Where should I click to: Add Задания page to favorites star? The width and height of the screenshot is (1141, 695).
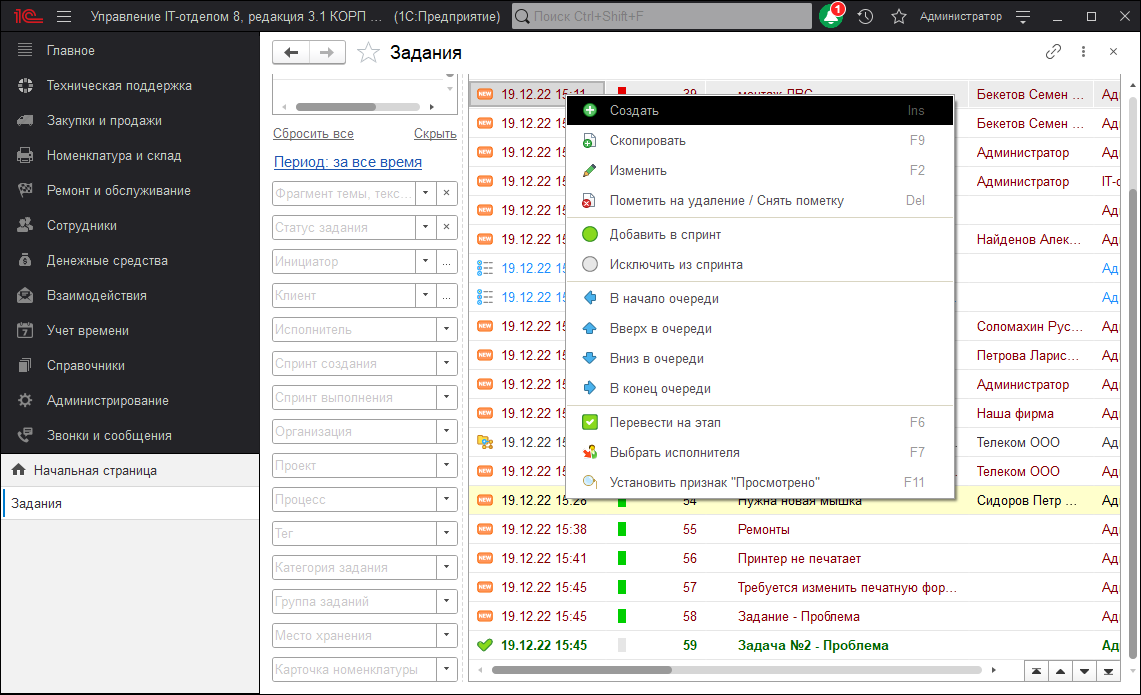tap(369, 53)
